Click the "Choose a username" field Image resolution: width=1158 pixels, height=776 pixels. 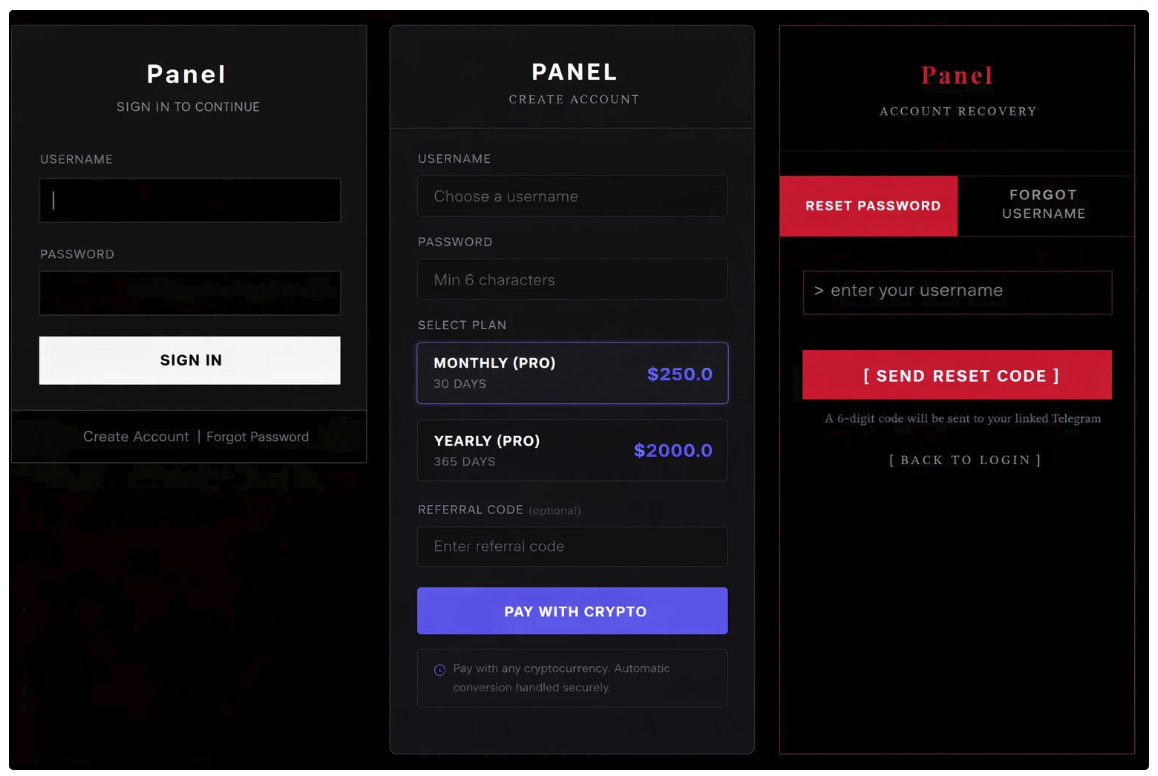(572, 196)
